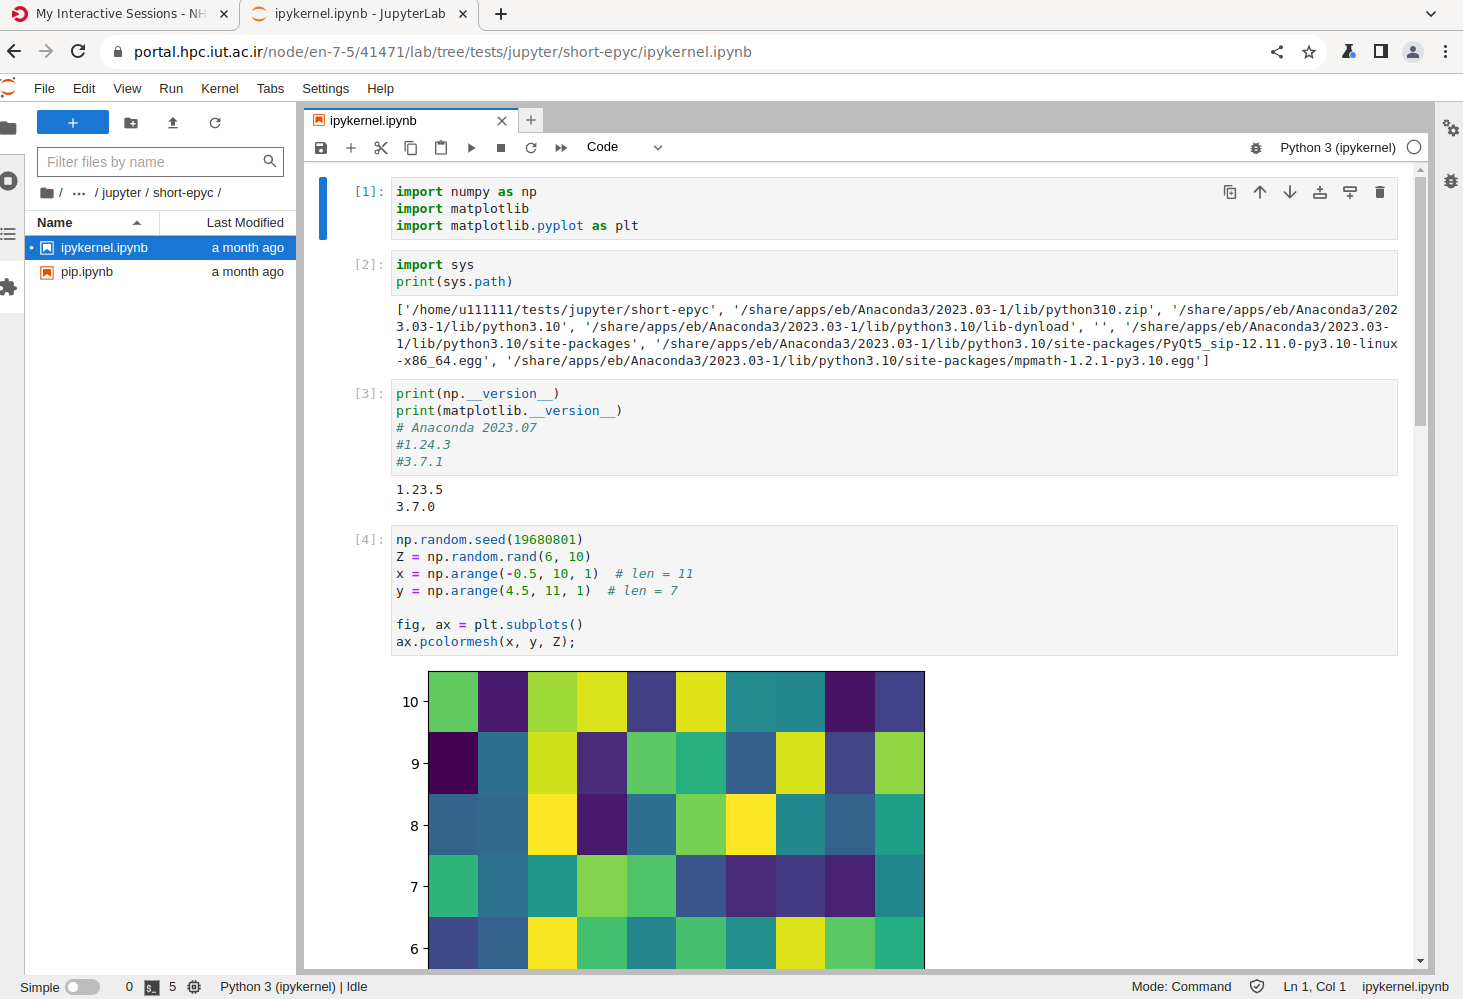Viewport: 1463px width, 999px height.
Task: Add a new launcher tab beside notebook
Action: (531, 120)
